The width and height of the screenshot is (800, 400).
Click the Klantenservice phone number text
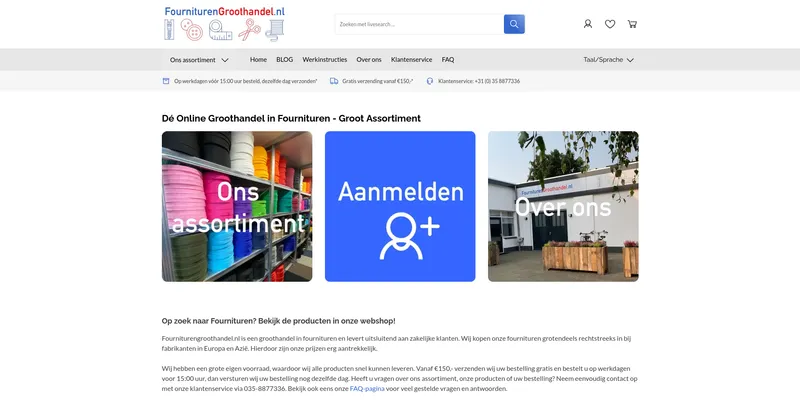pyautogui.click(x=479, y=81)
